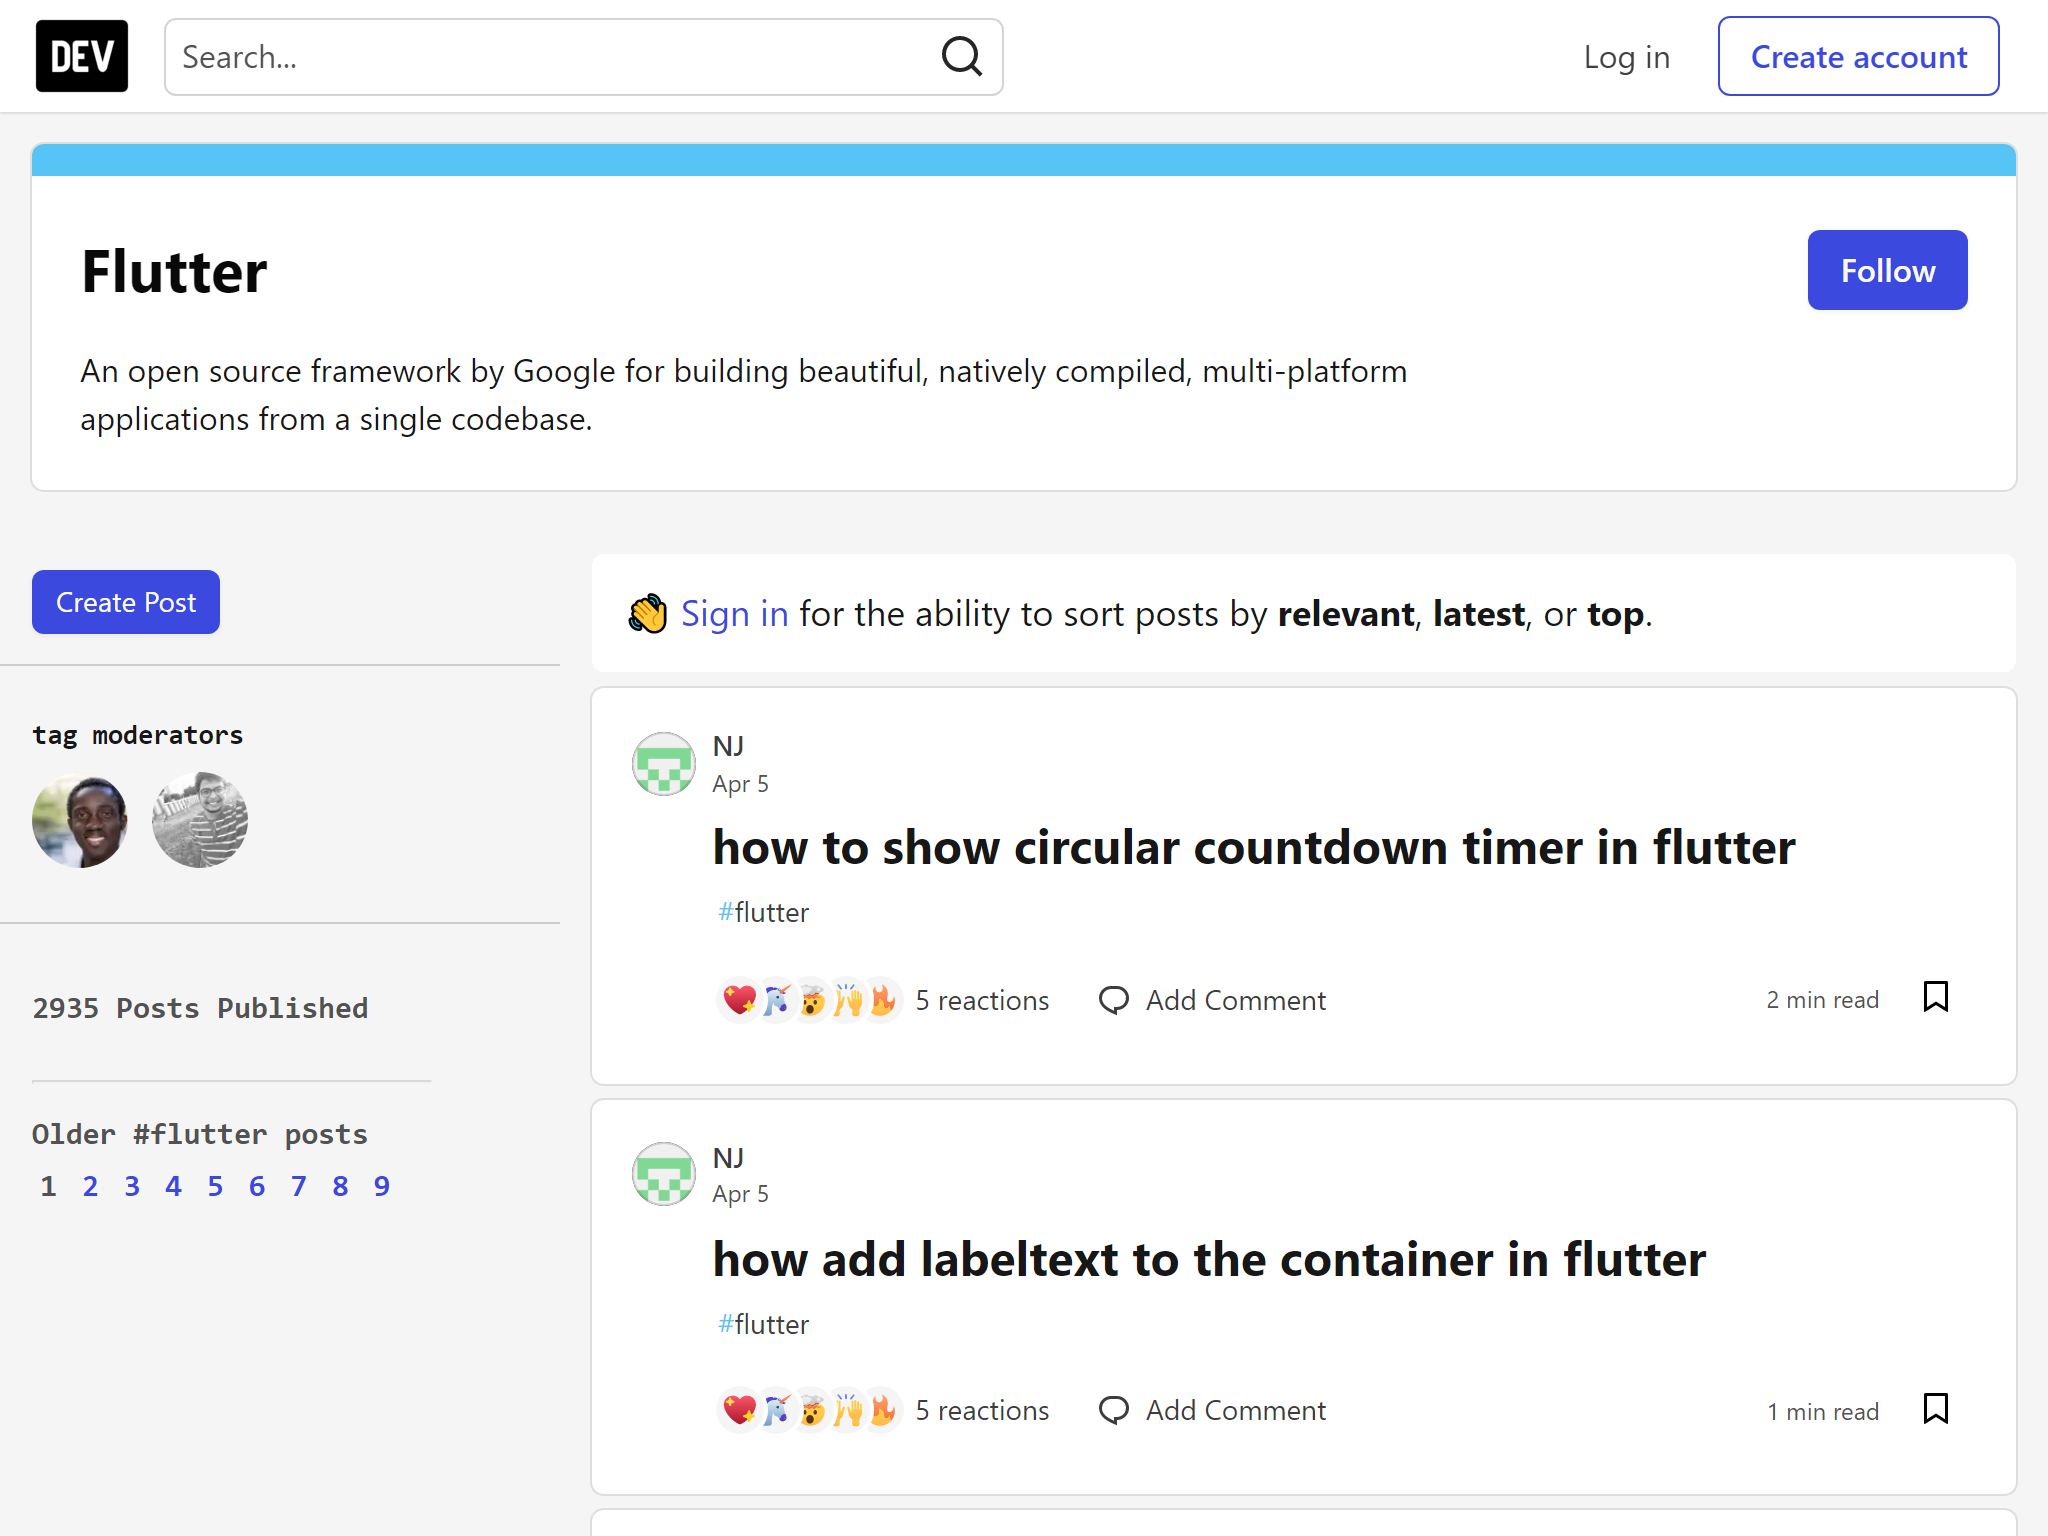Click the heart reaction on labeltext post
The width and height of the screenshot is (2048, 1536).
(x=740, y=1410)
